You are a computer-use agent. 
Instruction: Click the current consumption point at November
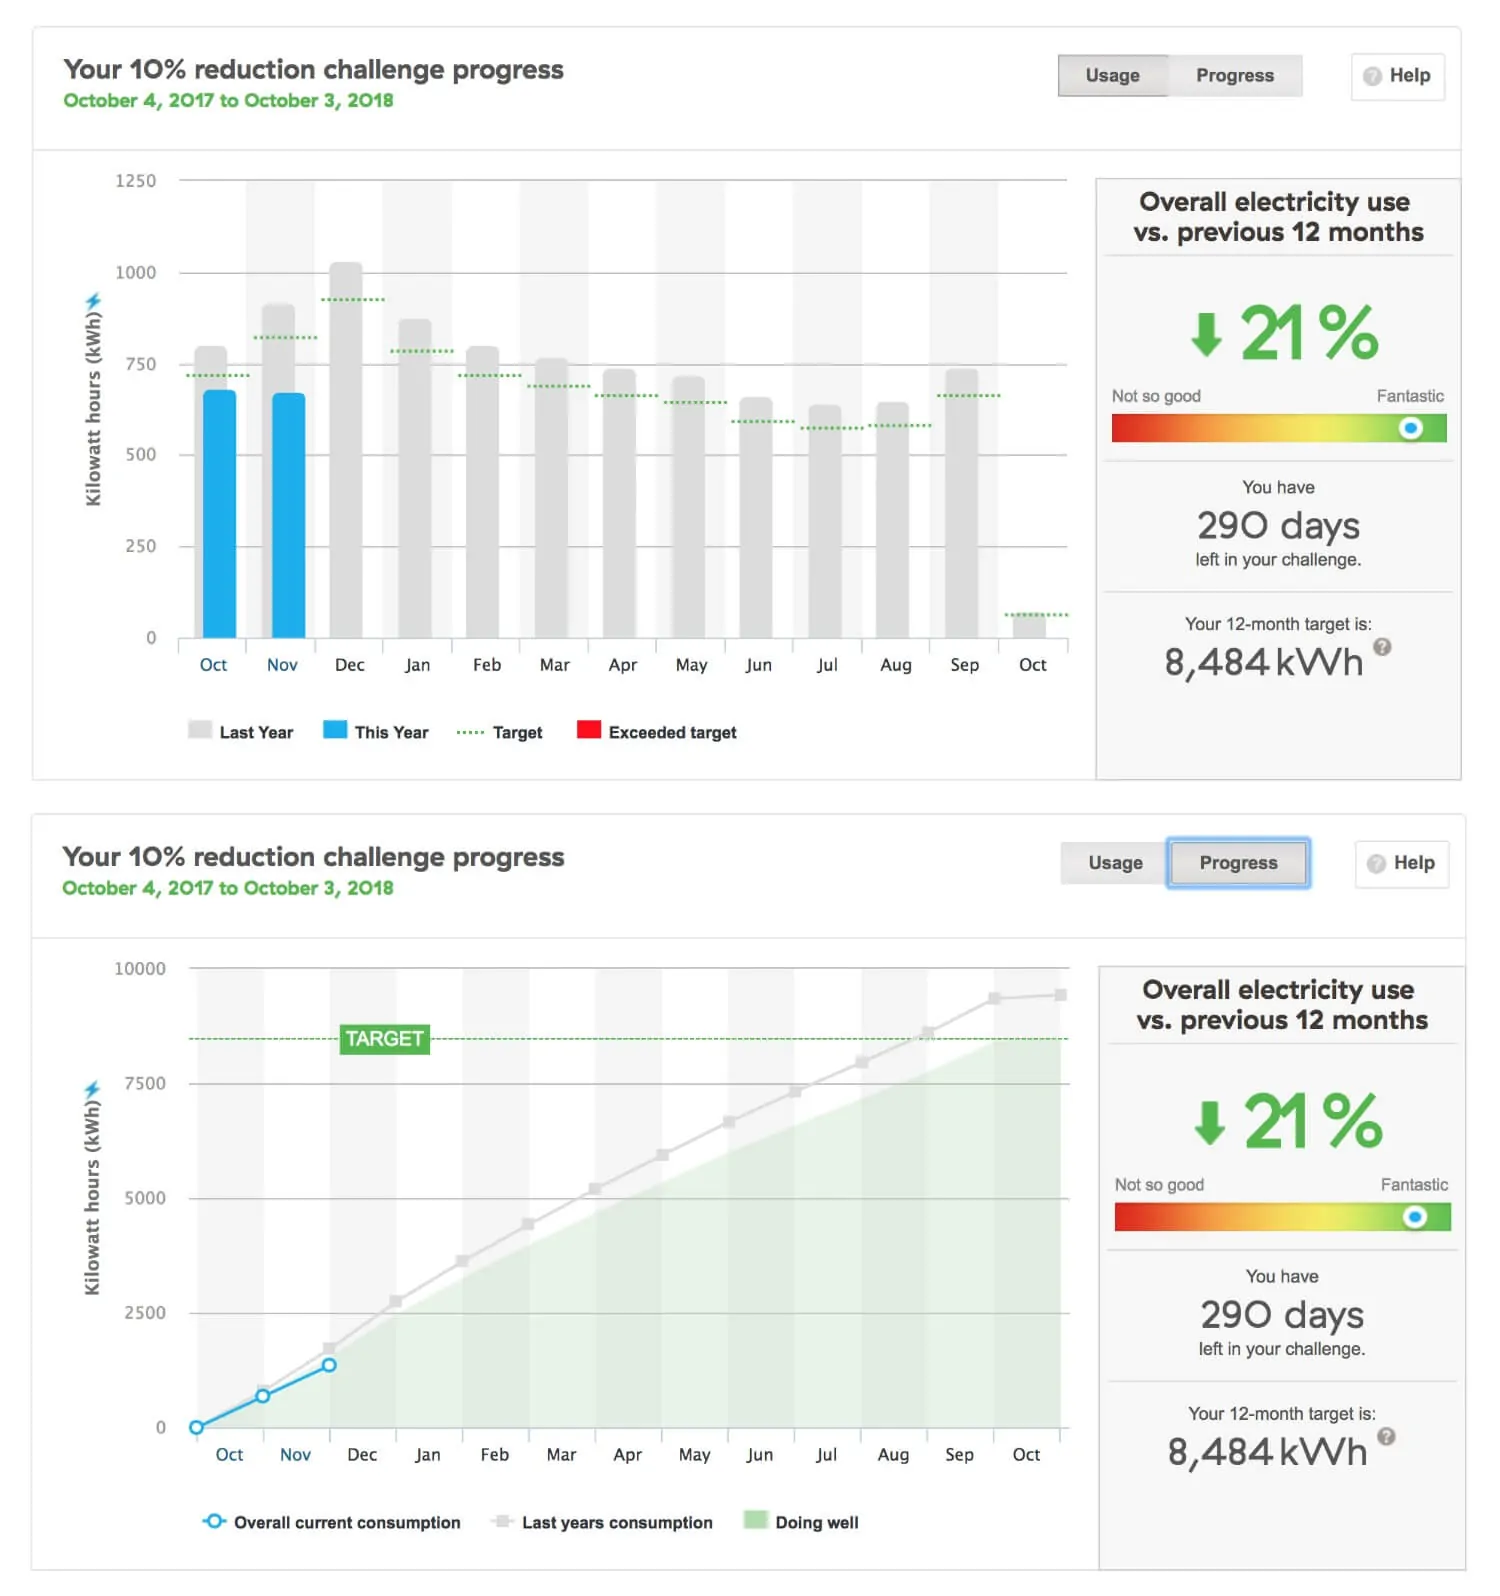[x=263, y=1396]
